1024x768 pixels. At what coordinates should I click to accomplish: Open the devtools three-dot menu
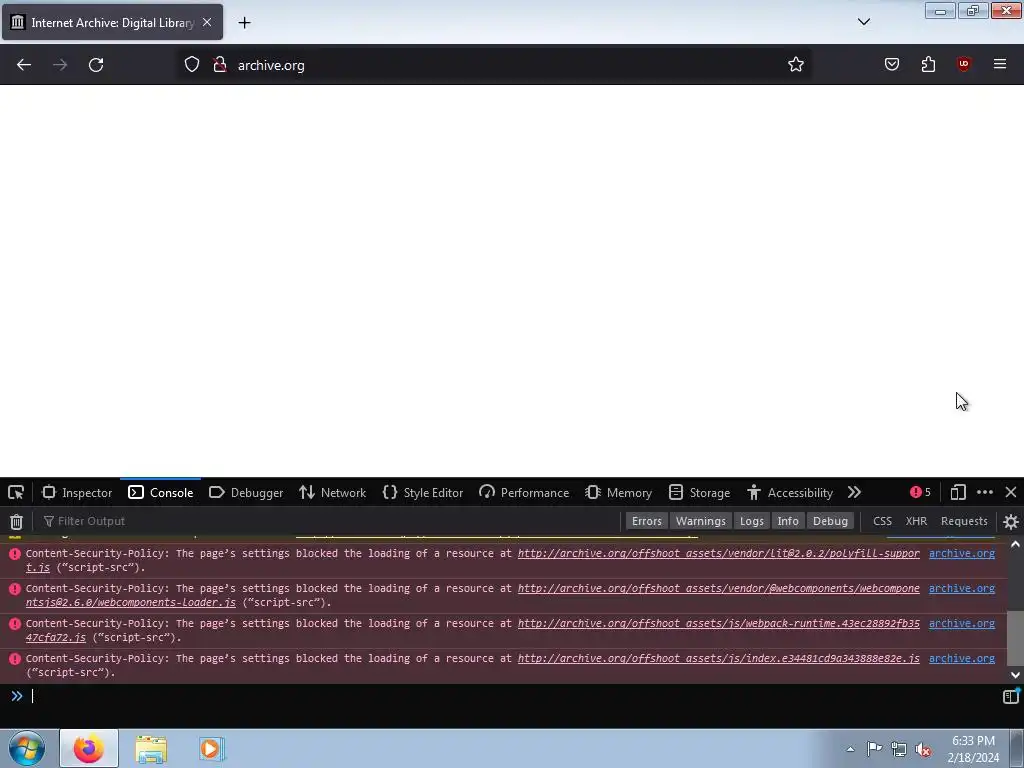coord(985,492)
